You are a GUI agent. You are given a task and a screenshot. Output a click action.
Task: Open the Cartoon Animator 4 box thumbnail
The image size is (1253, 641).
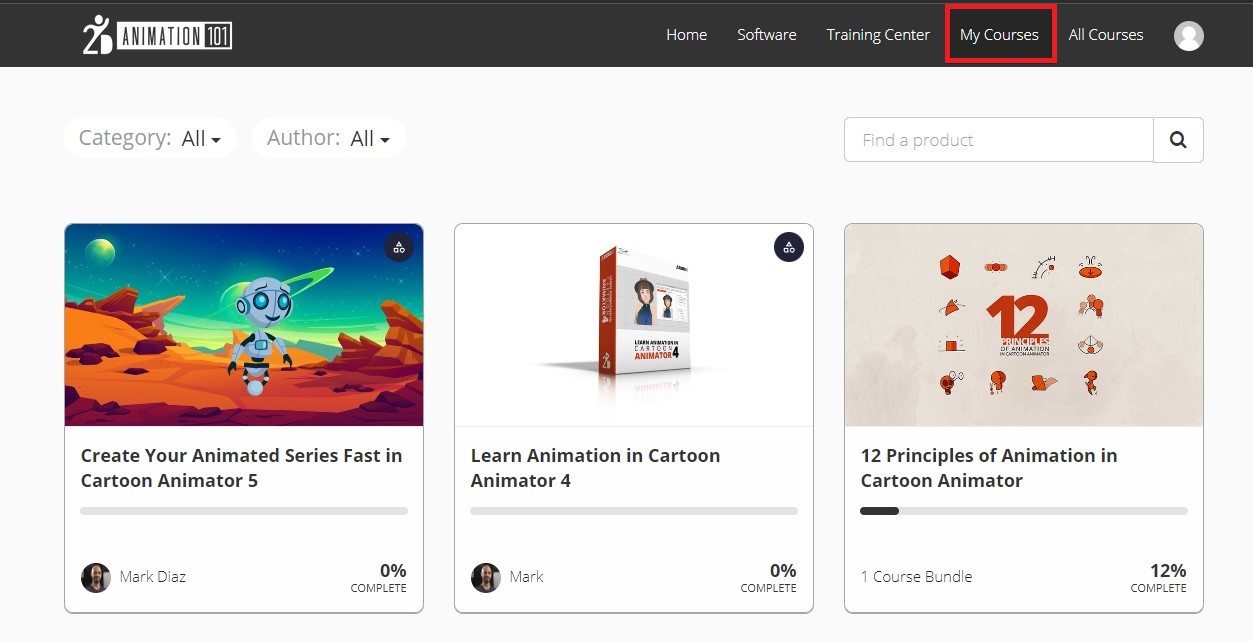634,325
